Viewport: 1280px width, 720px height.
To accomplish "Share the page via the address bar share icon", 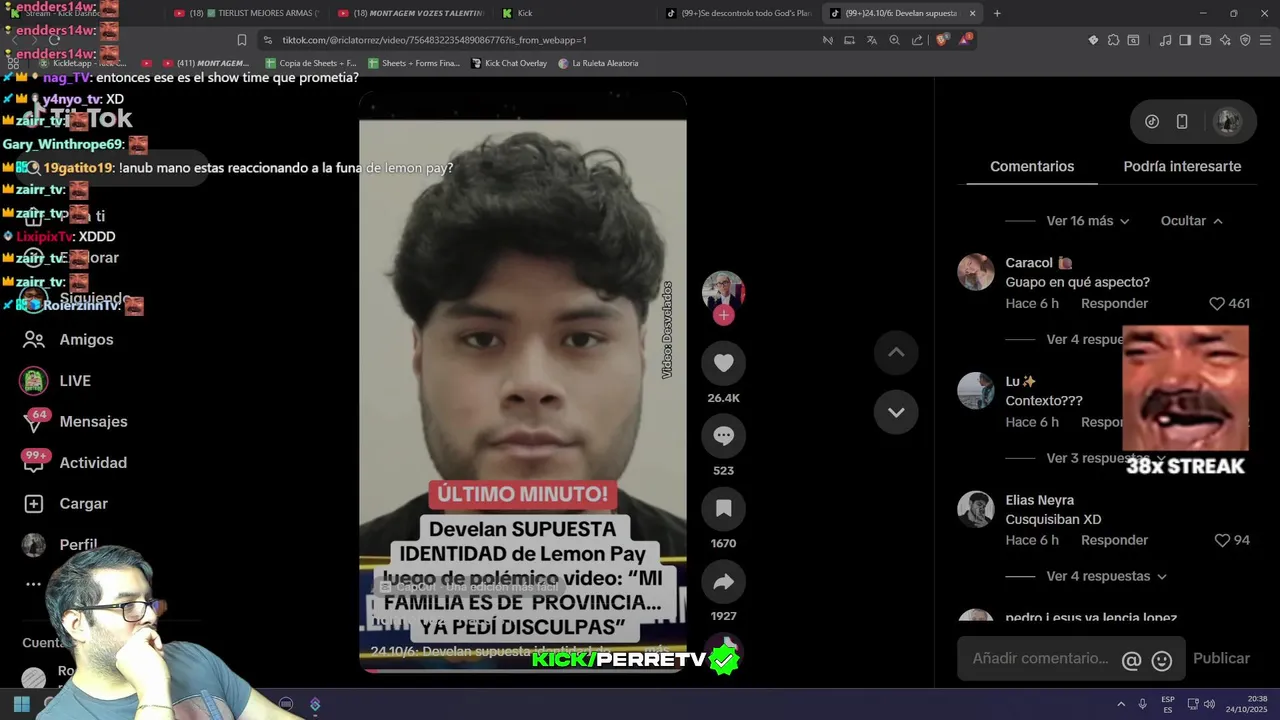I will tap(916, 40).
